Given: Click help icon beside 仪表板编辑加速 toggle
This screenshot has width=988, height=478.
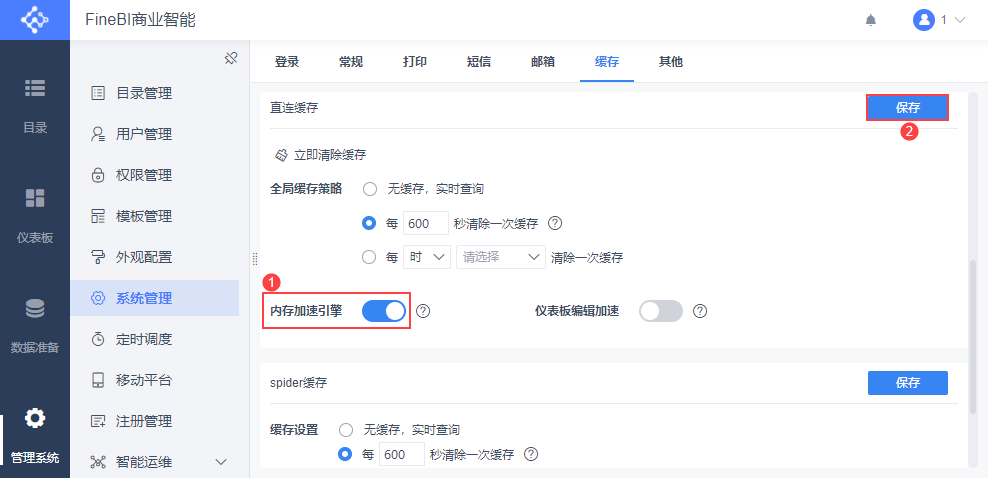Looking at the screenshot, I should coord(700,311).
